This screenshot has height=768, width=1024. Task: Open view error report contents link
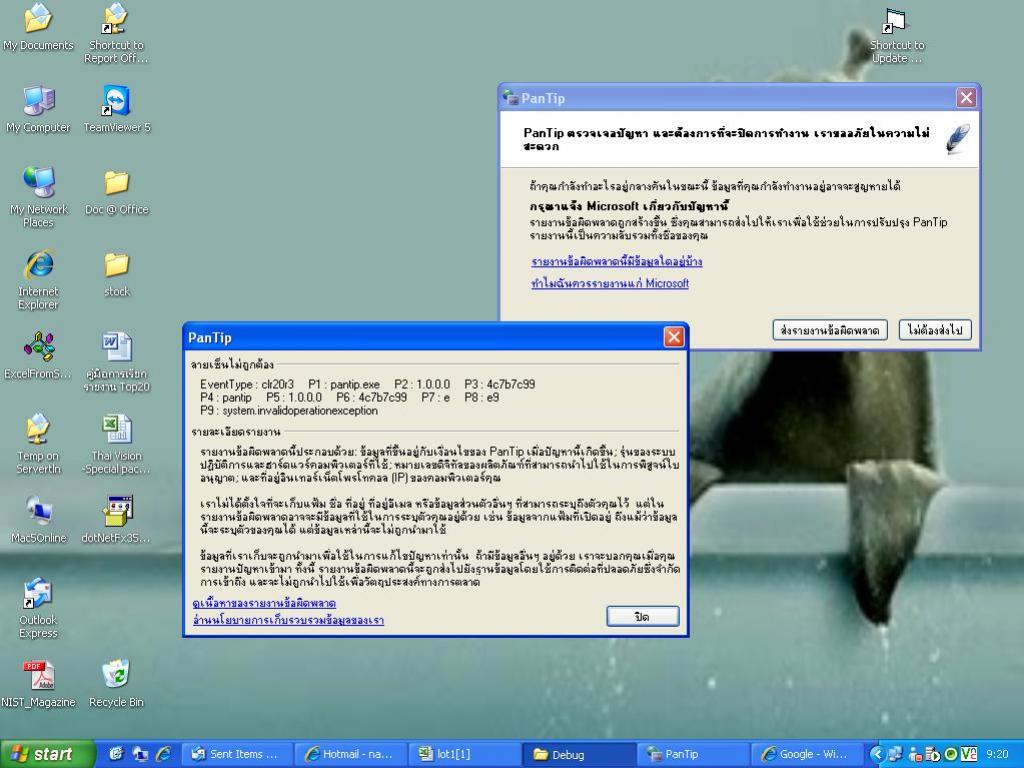click(x=264, y=603)
